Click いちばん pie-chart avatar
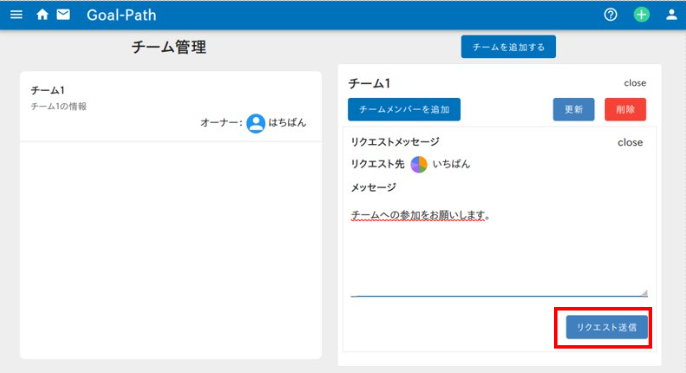Image resolution: width=686 pixels, height=373 pixels. [x=419, y=164]
